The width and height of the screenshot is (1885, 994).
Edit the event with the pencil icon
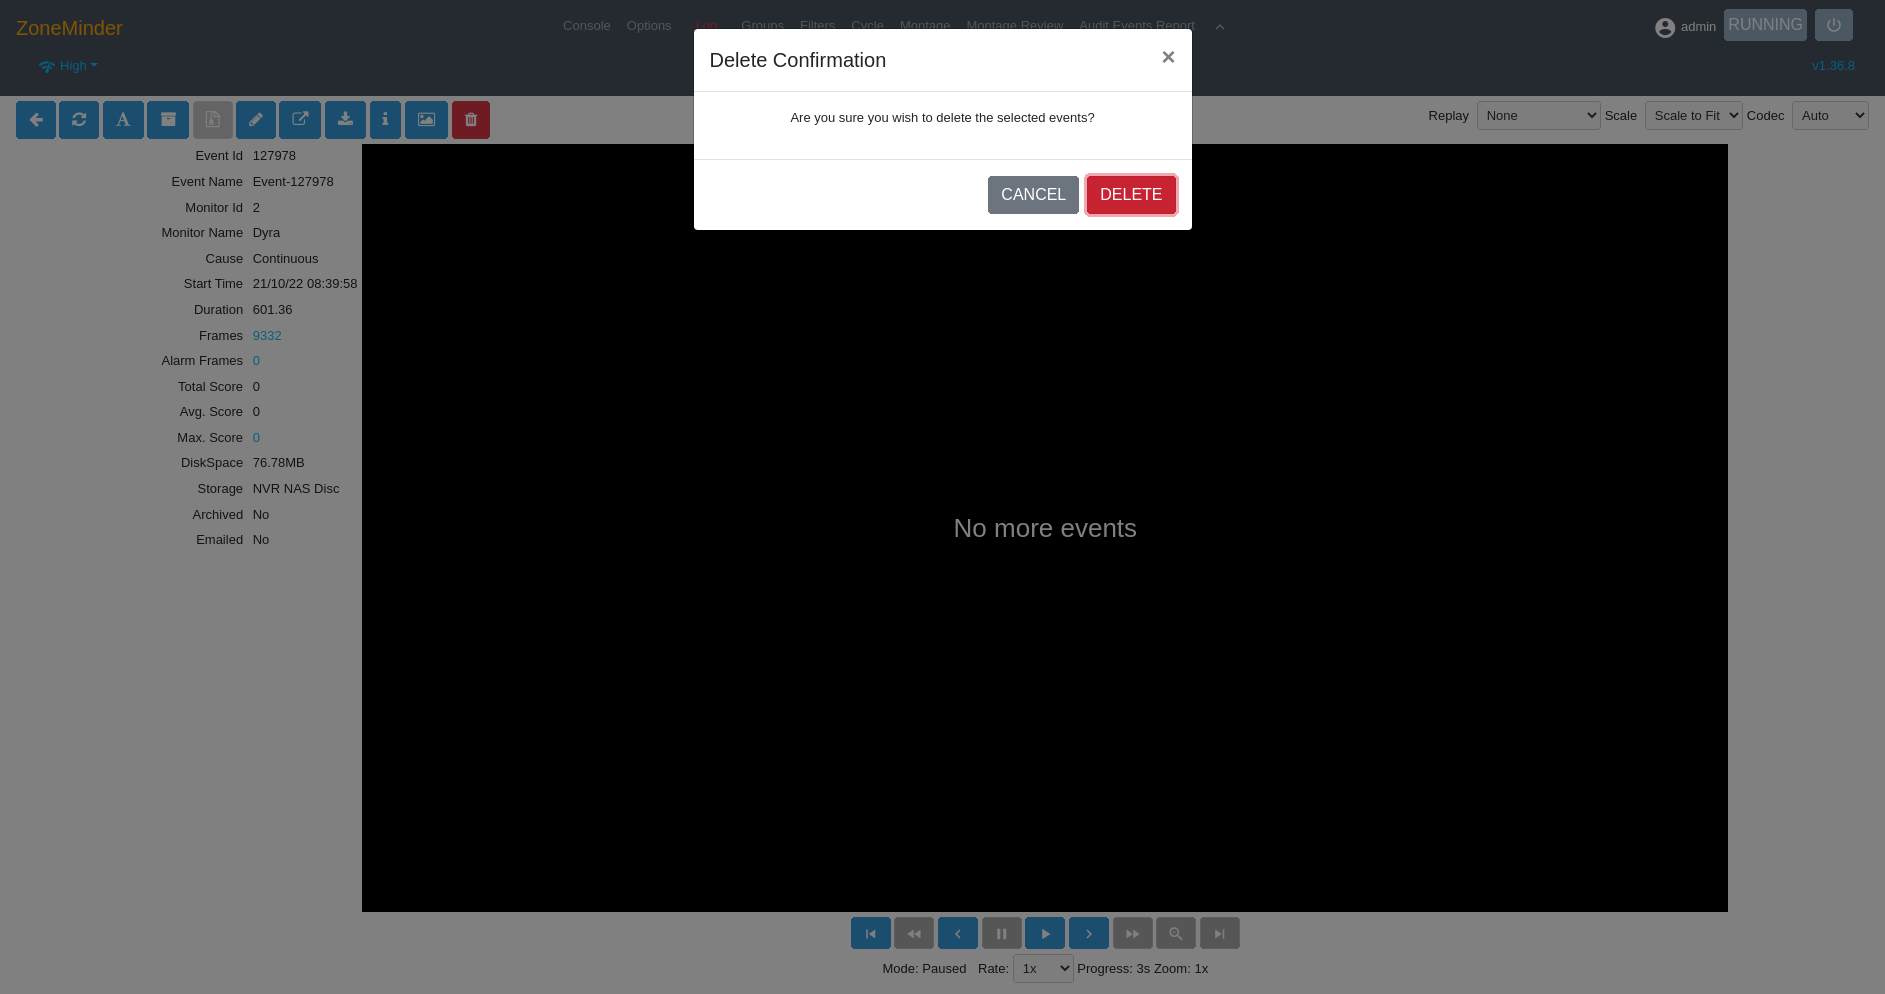[x=256, y=119]
